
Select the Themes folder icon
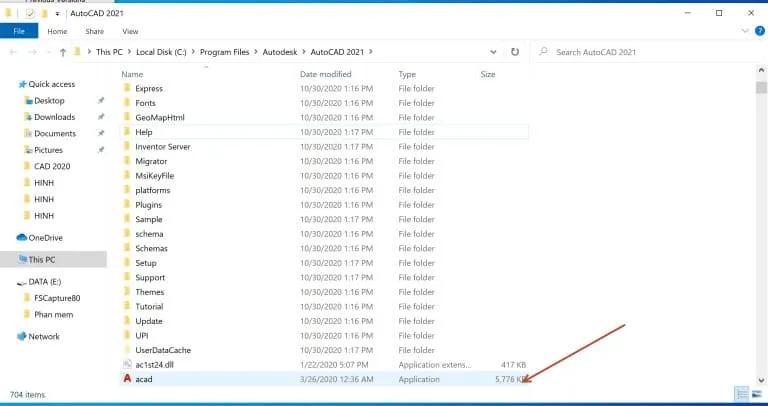(127, 291)
